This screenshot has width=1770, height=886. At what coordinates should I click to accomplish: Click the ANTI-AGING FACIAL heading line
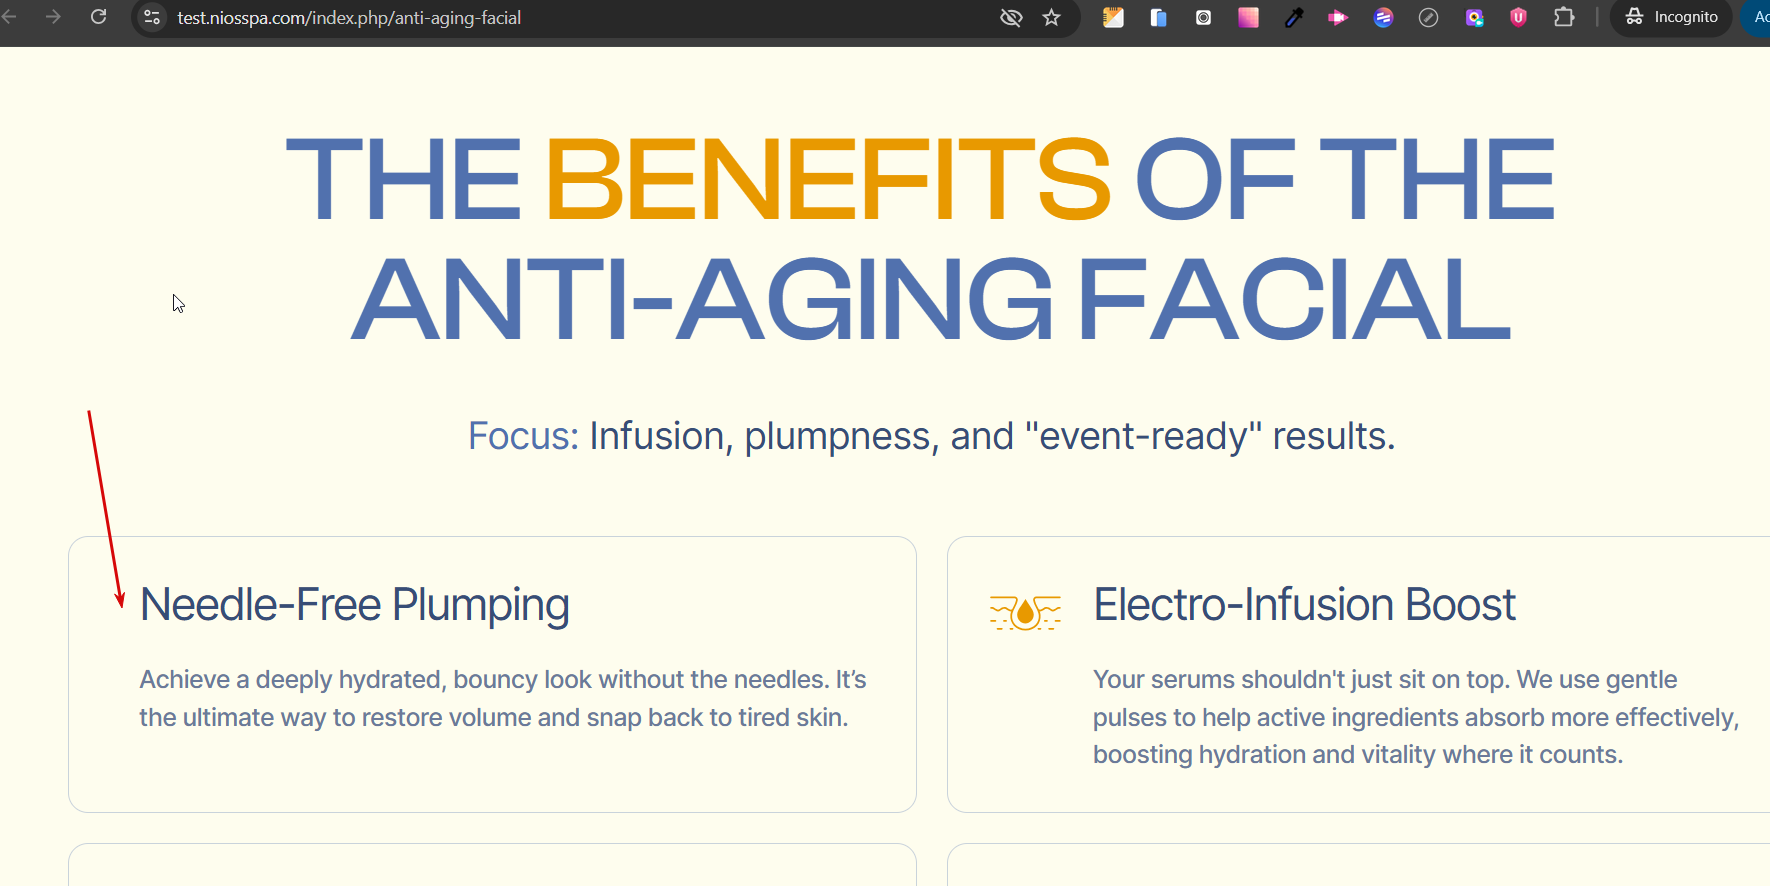[x=931, y=298]
